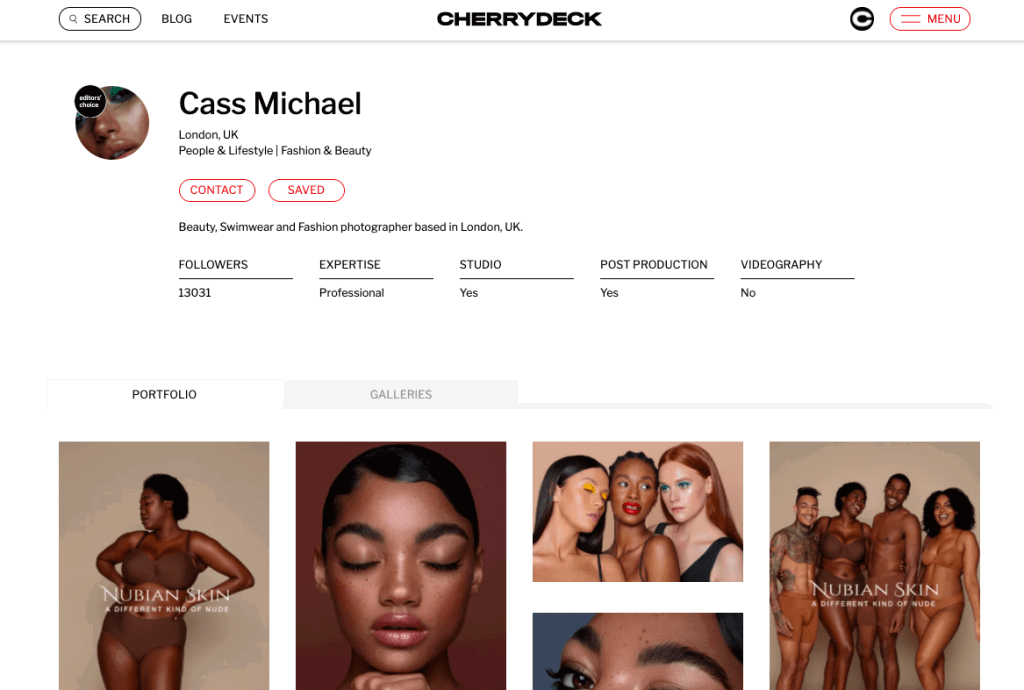This screenshot has height=690, width=1024.
Task: Click the CHERRYDECK logo
Action: 519,19
